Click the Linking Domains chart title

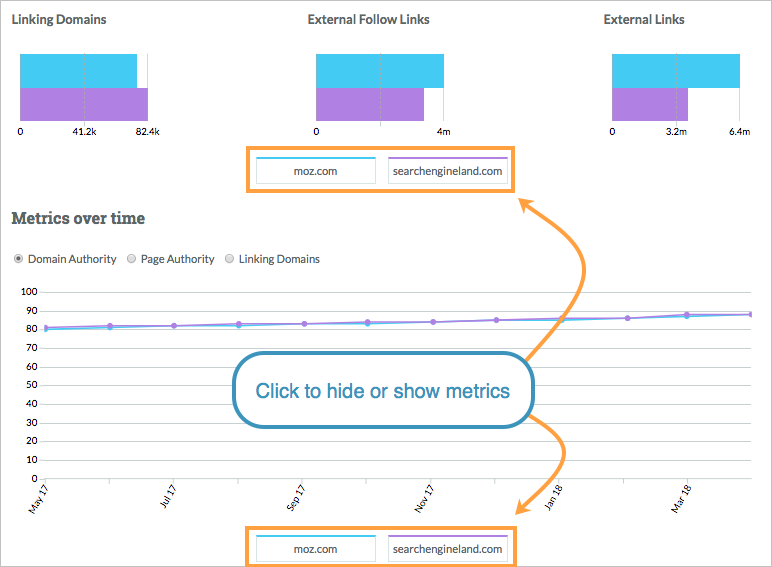[59, 20]
